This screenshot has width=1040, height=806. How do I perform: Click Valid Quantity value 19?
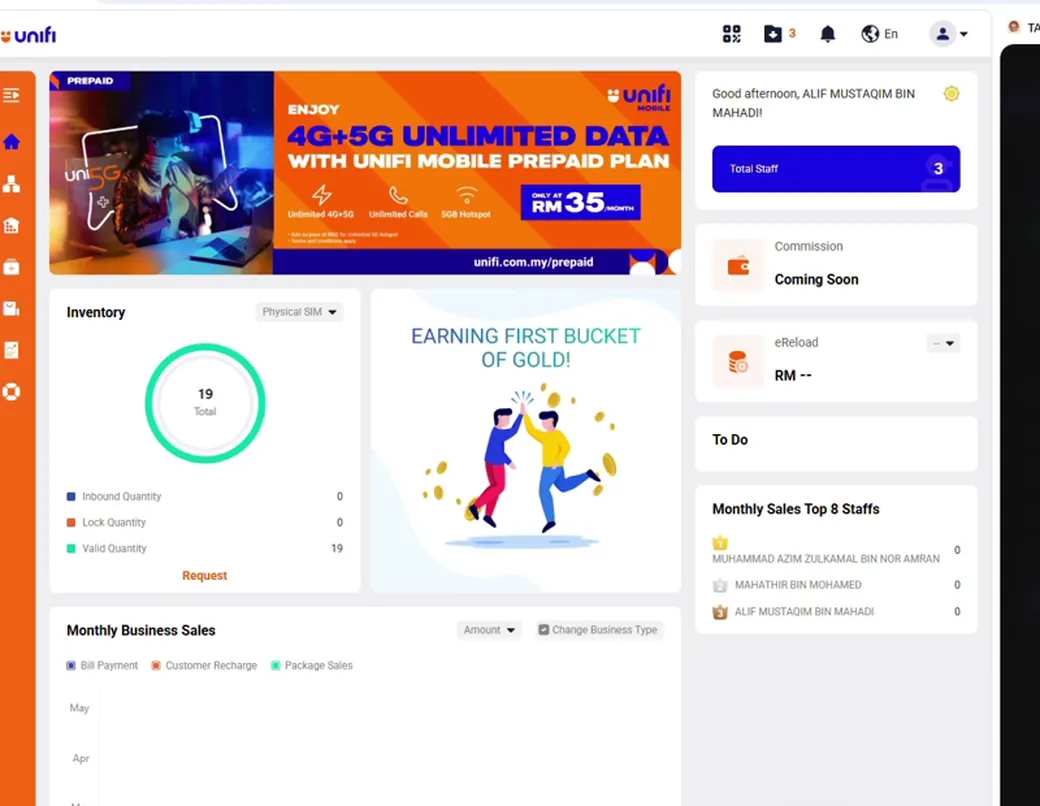point(337,548)
